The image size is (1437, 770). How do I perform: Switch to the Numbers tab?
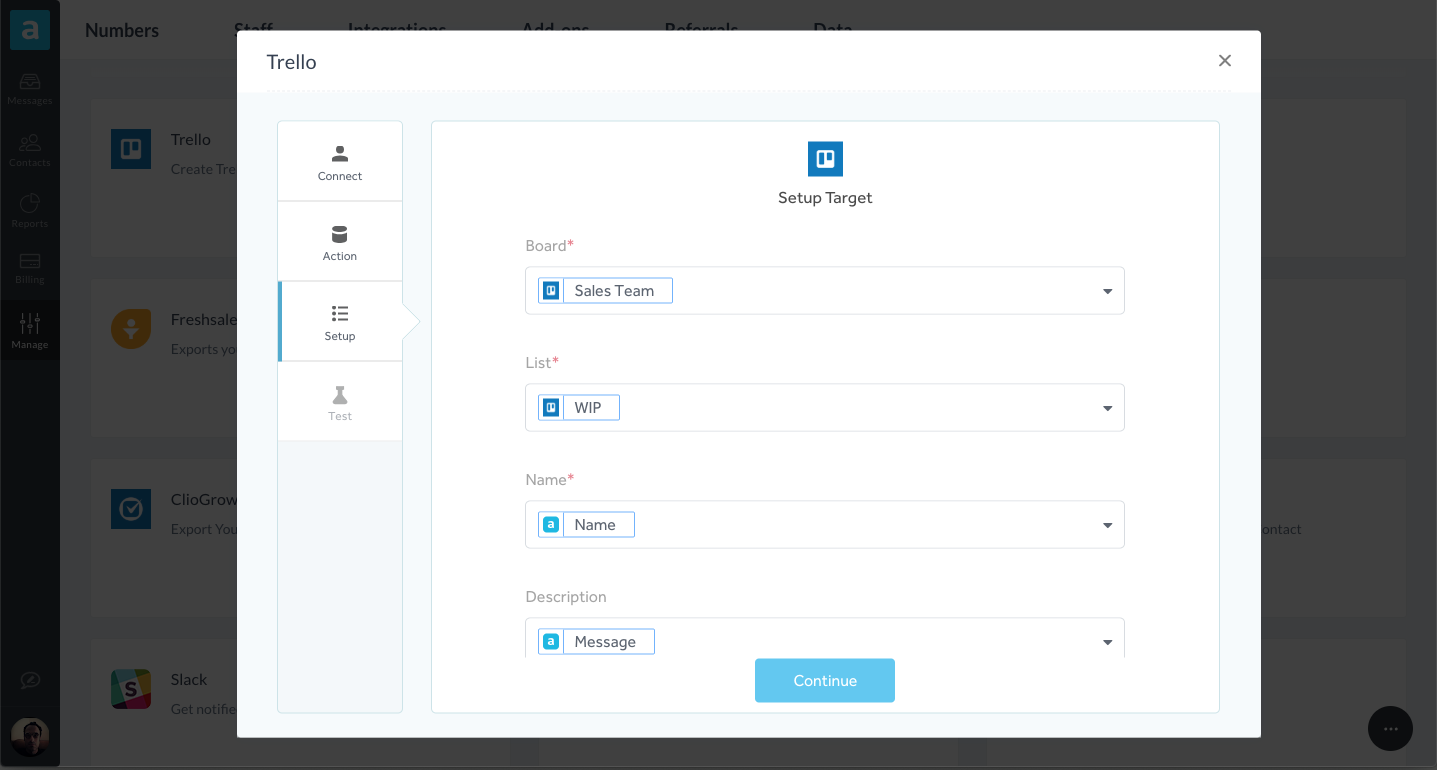(122, 30)
